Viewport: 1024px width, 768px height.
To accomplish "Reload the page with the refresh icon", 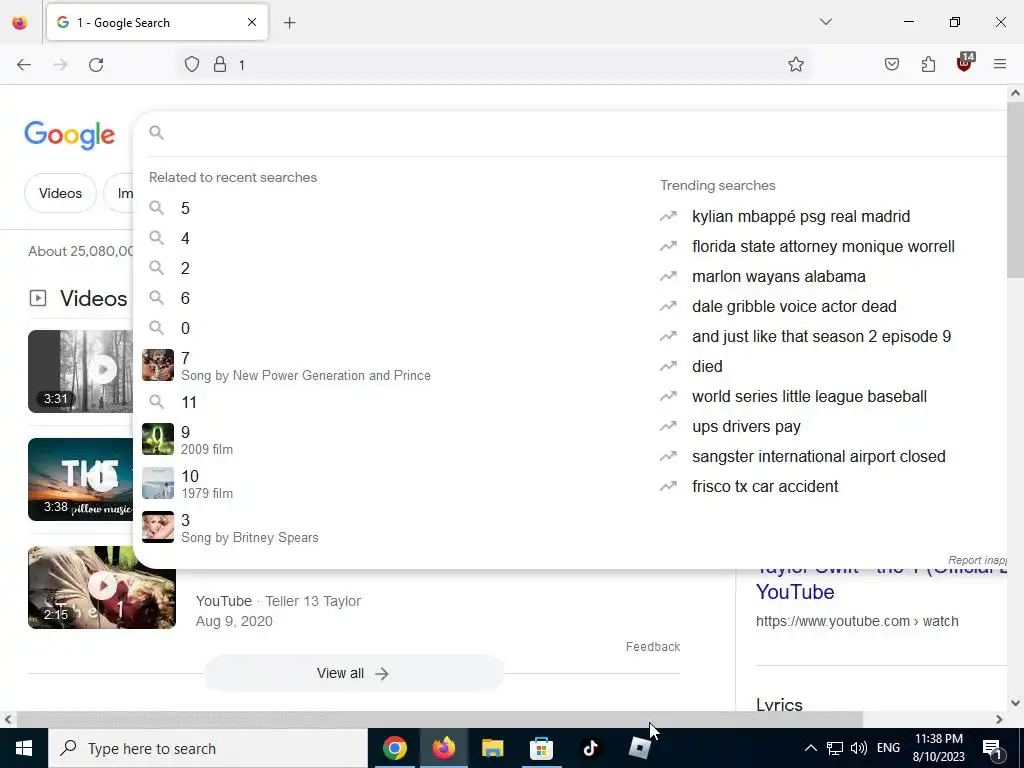I will (x=96, y=65).
